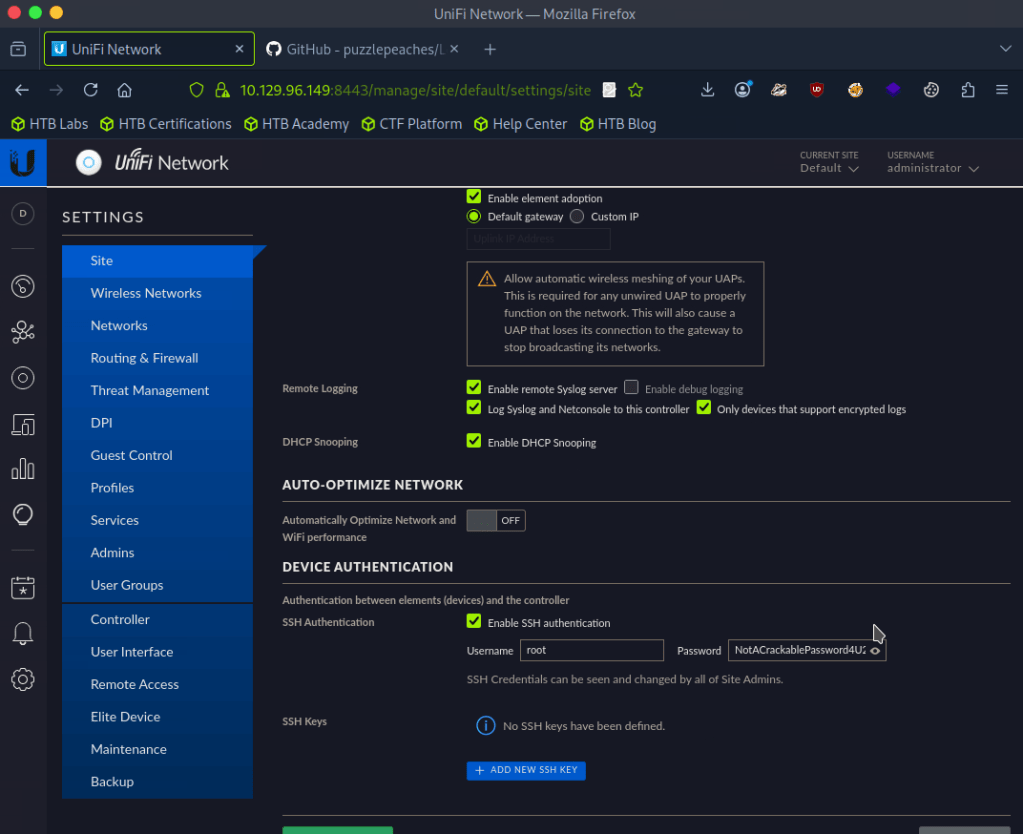Click the Settings gear icon in the sidebar
1023x834 pixels.
[x=22, y=680]
